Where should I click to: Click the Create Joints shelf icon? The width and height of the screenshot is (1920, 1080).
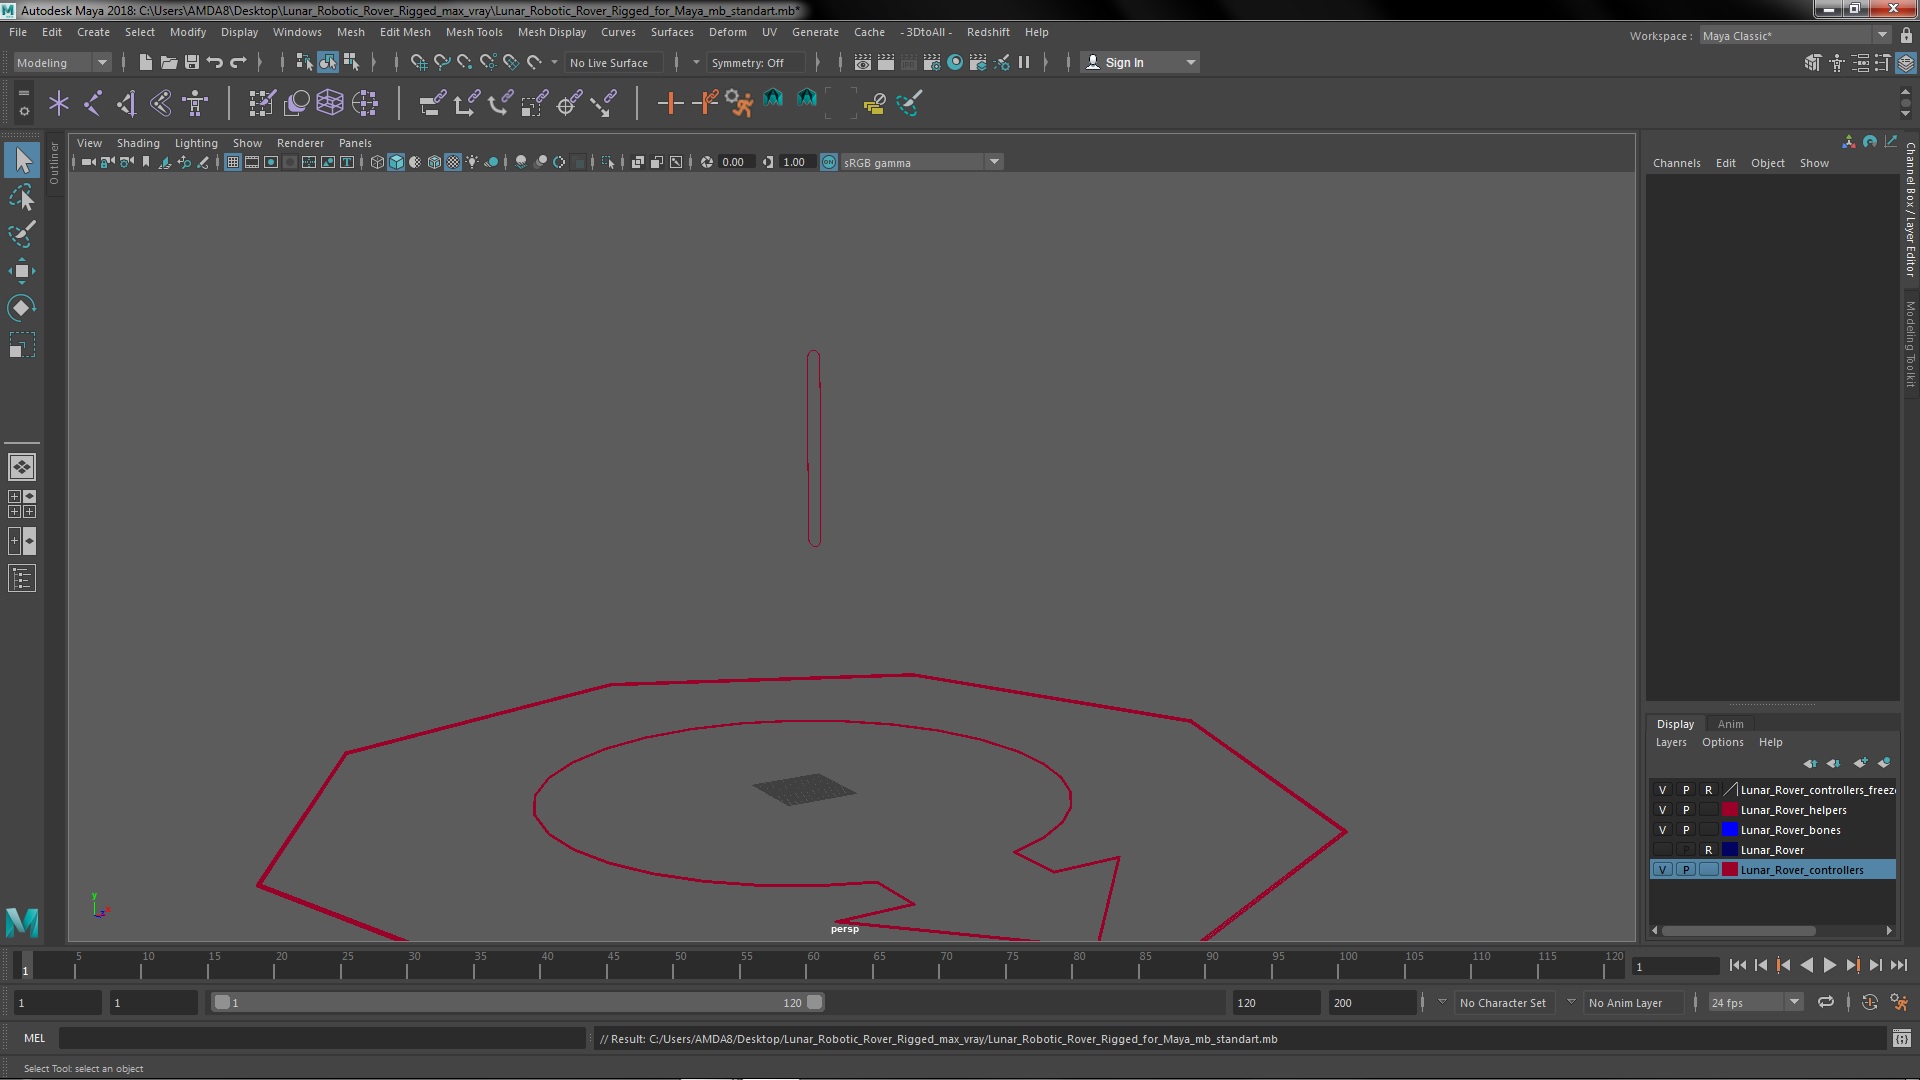click(93, 103)
